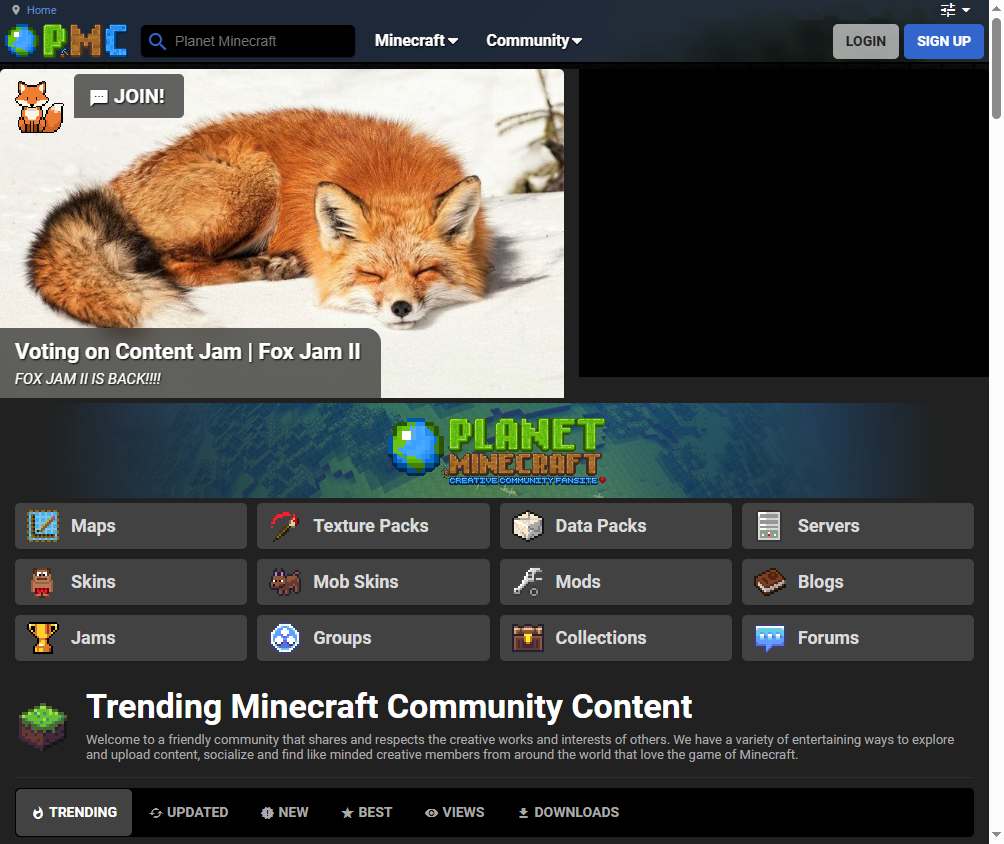
Task: Expand the Minecraft dropdown menu
Action: pyautogui.click(x=416, y=40)
